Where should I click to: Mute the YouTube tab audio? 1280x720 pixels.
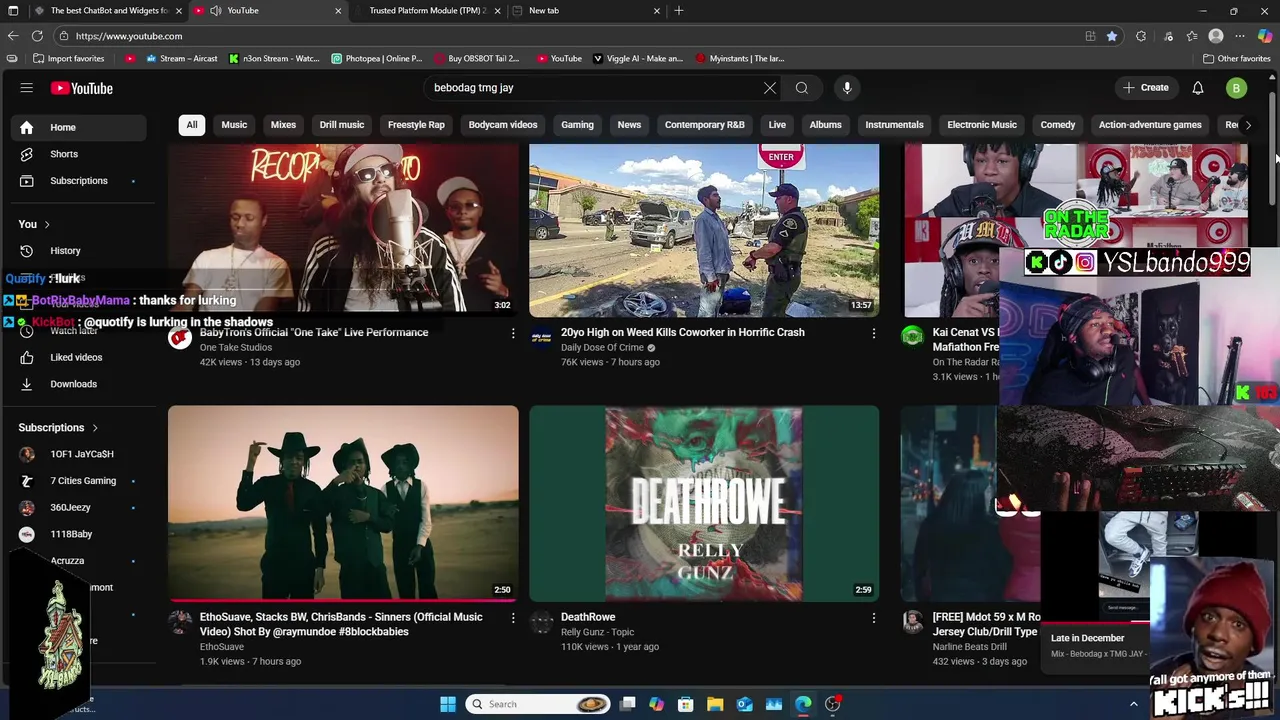[215, 10]
